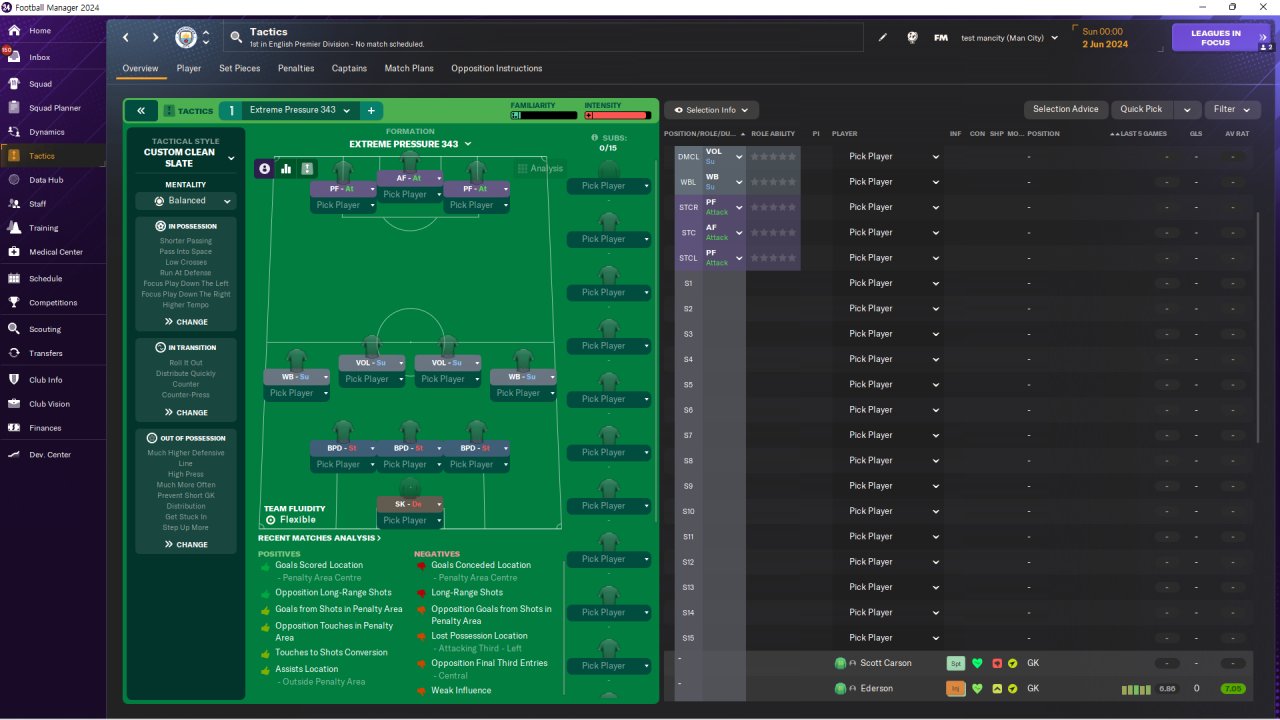Click Scott Carson's heart status icon

tap(977, 663)
